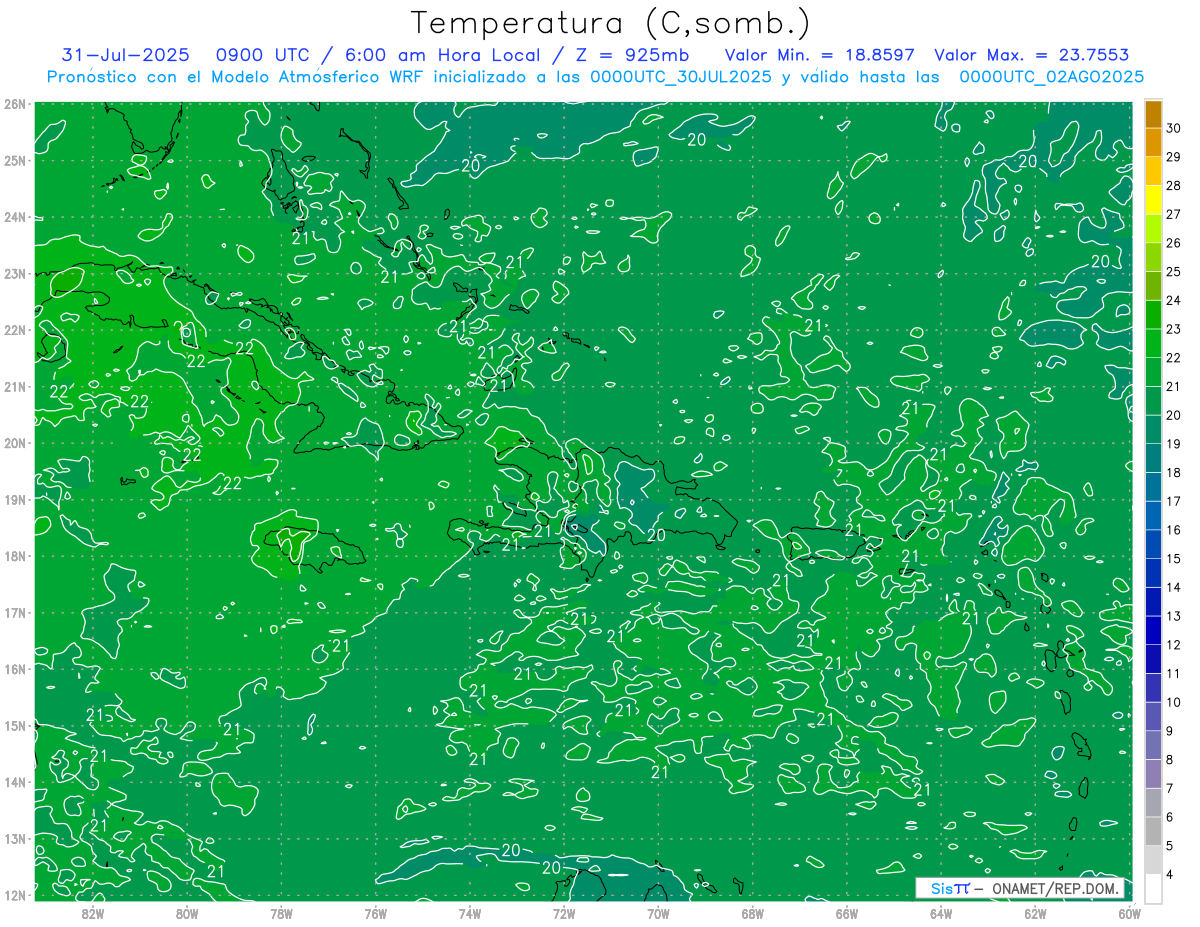Click the latitude label '20N'

click(x=15, y=443)
